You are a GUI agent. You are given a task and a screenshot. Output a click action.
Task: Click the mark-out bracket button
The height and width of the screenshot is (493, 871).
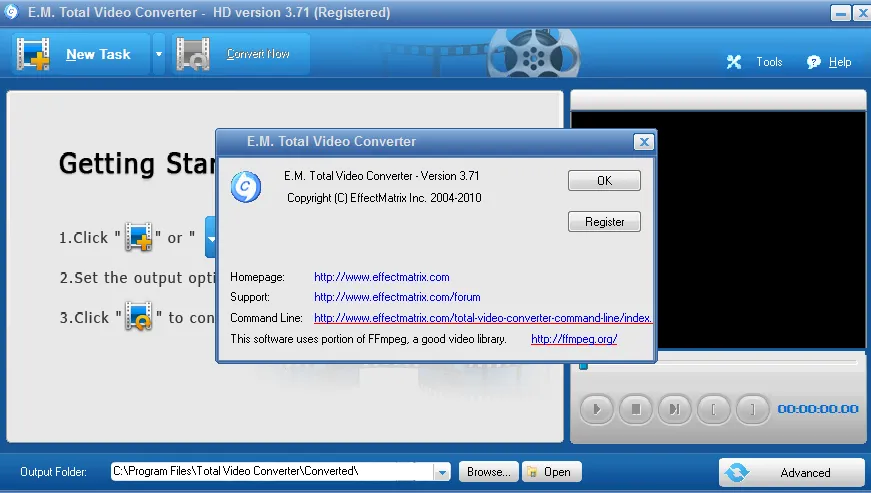click(752, 409)
